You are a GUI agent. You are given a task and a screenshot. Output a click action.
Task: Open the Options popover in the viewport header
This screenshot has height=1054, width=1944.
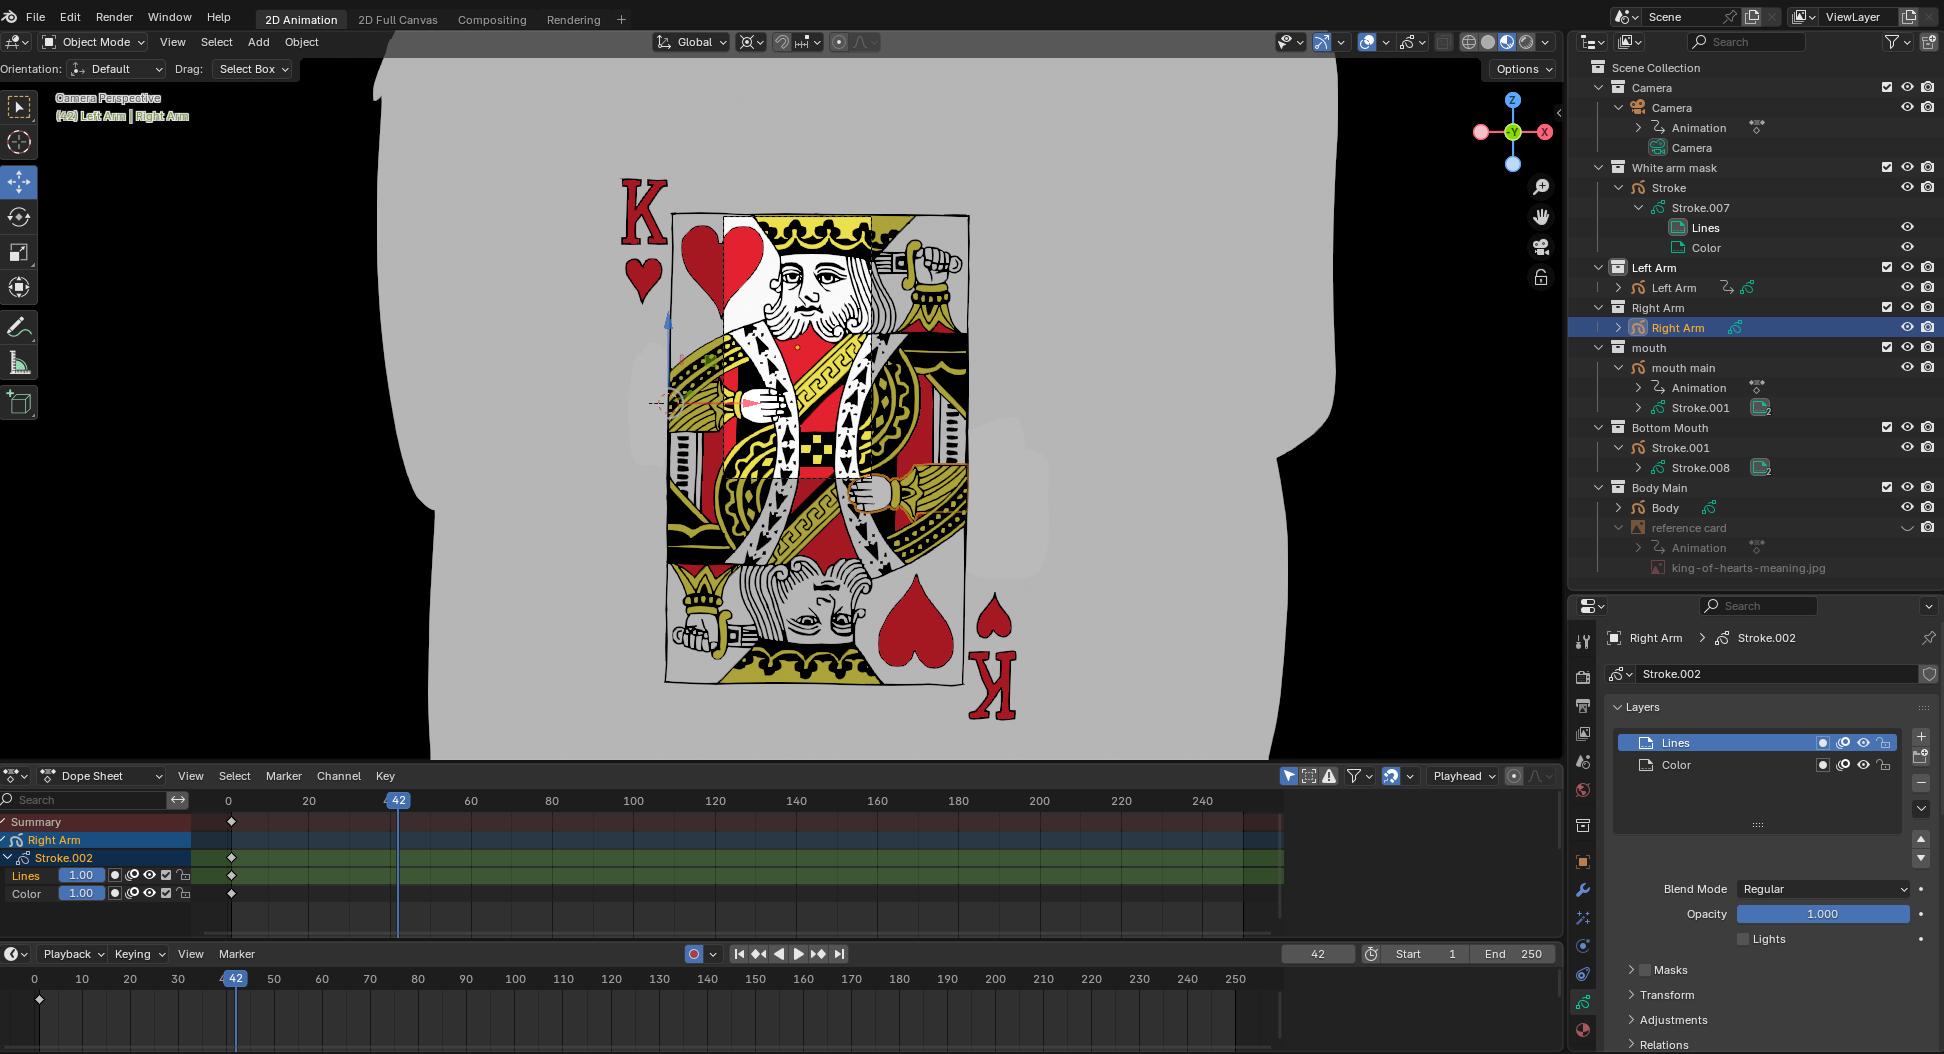coord(1522,69)
